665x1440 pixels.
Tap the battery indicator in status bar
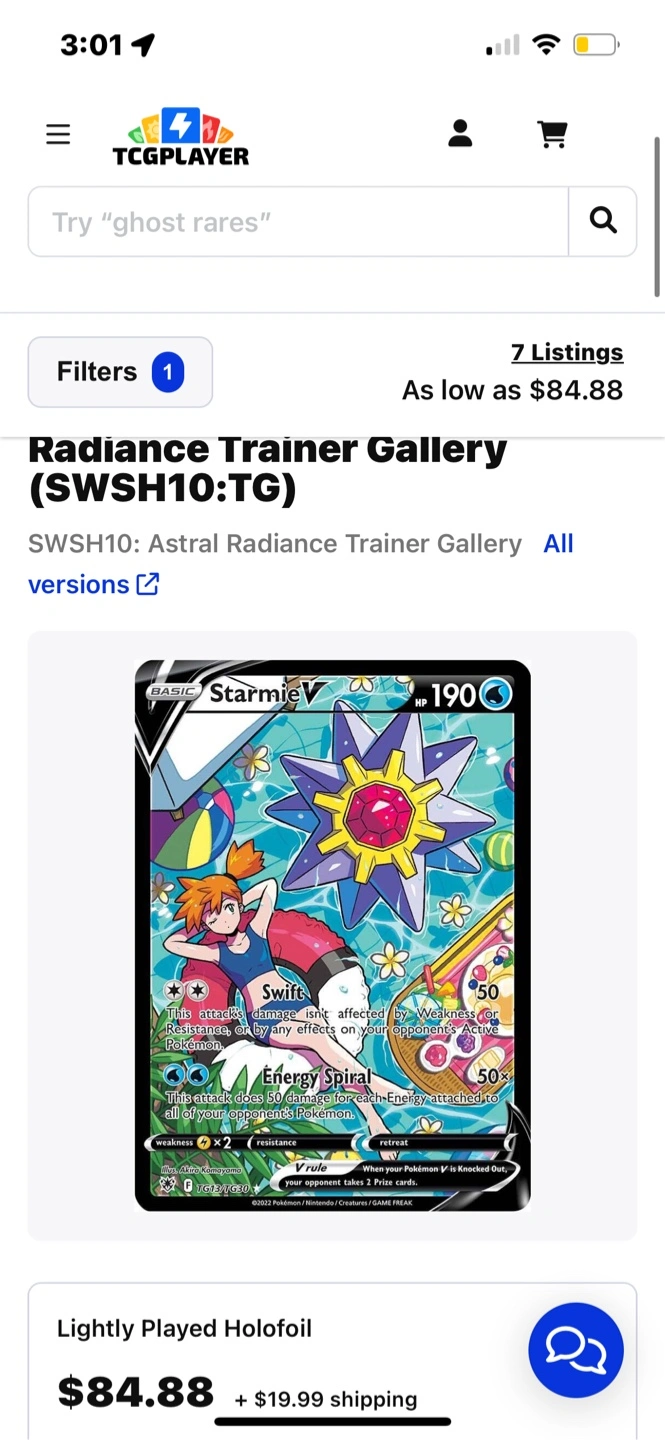(596, 44)
